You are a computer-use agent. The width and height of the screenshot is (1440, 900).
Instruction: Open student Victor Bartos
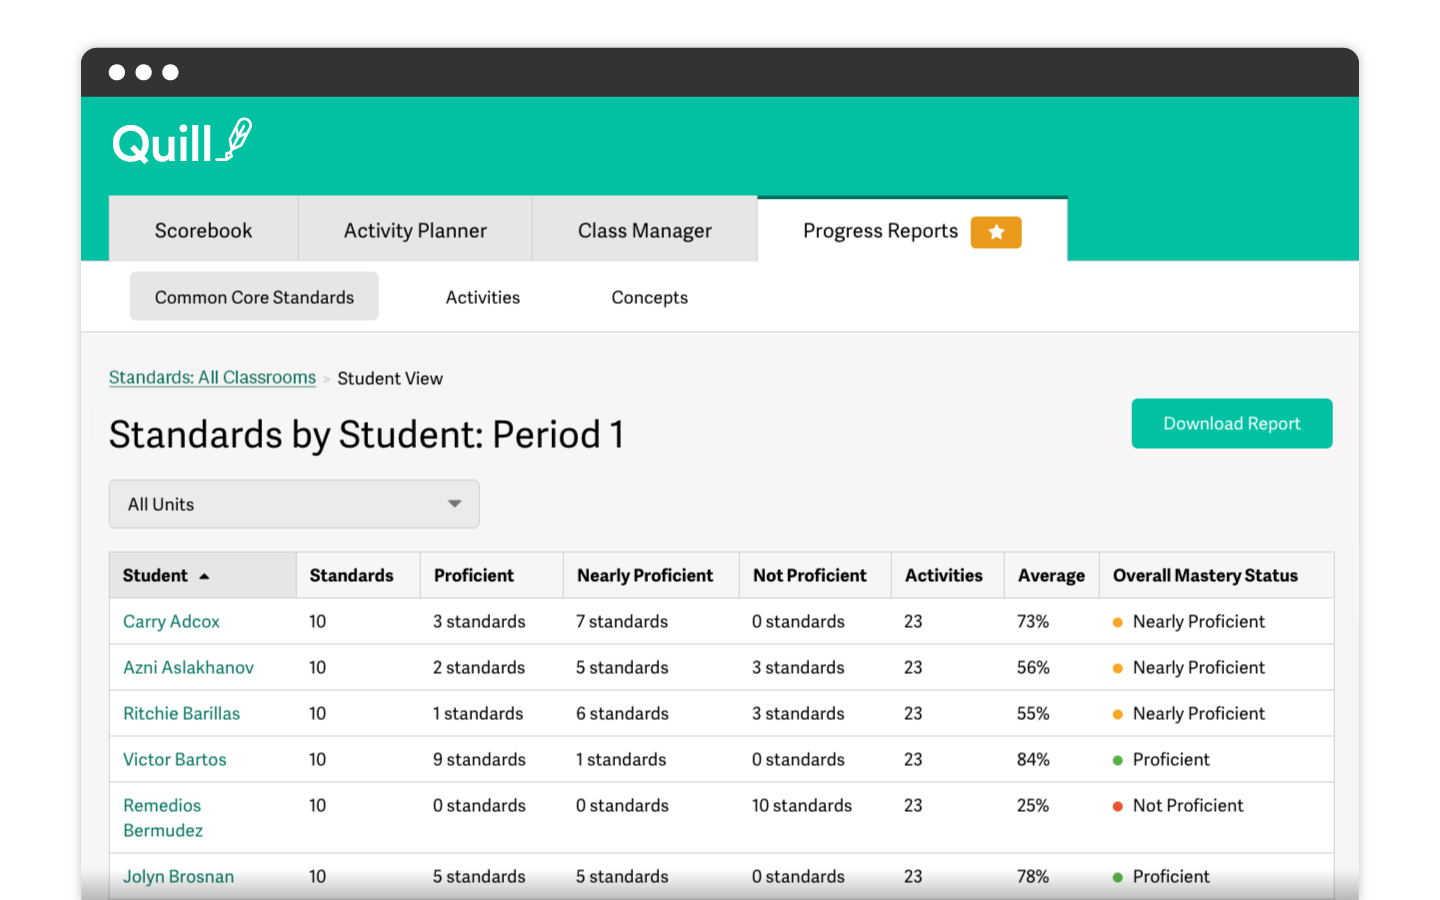tap(174, 759)
